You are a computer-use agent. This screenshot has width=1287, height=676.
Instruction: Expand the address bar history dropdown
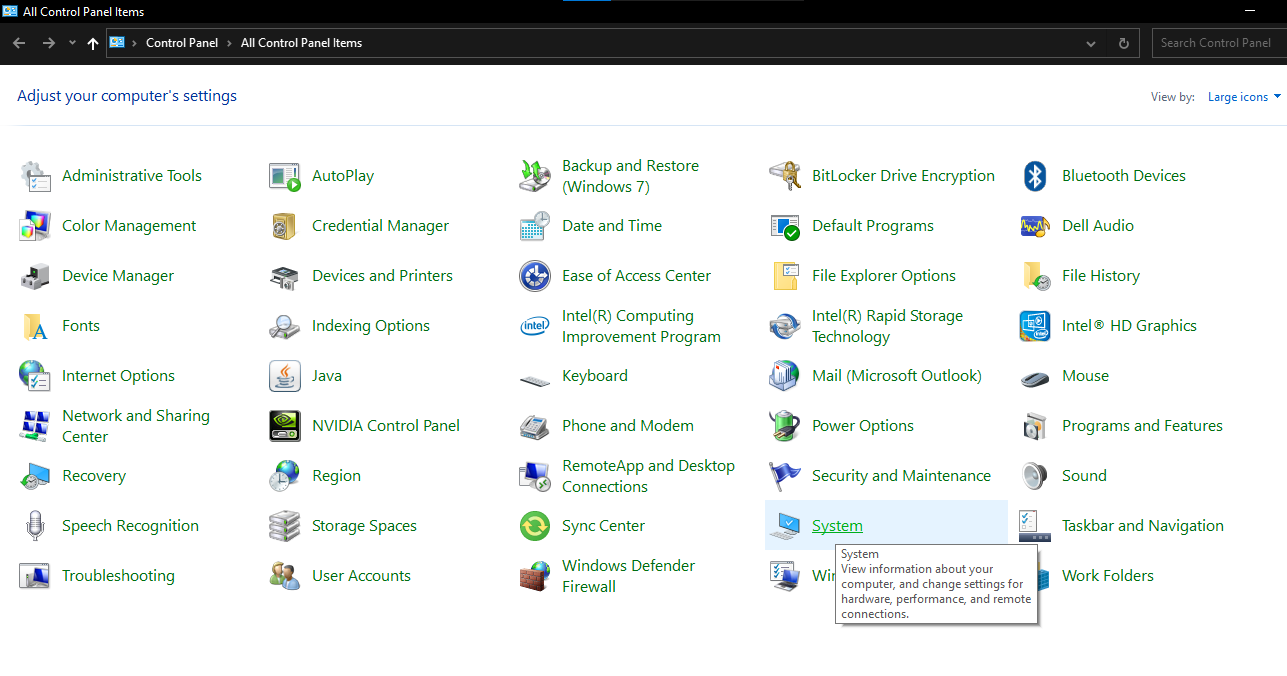coord(1091,44)
